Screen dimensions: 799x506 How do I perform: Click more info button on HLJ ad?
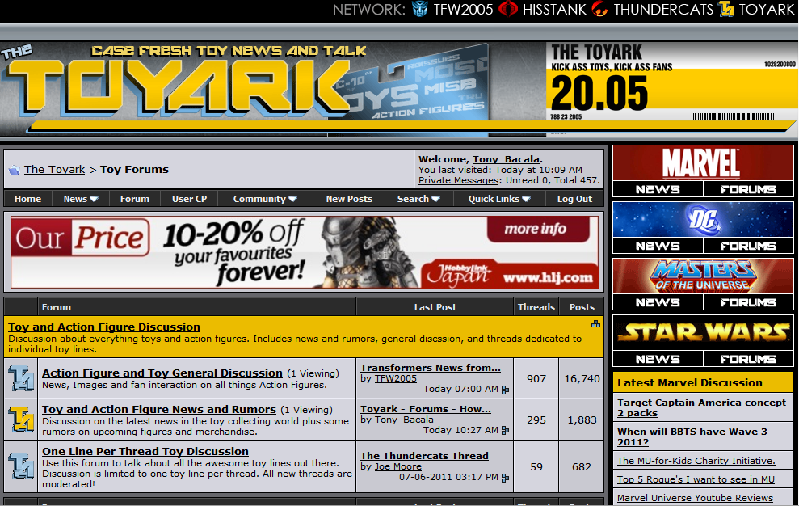[538, 229]
